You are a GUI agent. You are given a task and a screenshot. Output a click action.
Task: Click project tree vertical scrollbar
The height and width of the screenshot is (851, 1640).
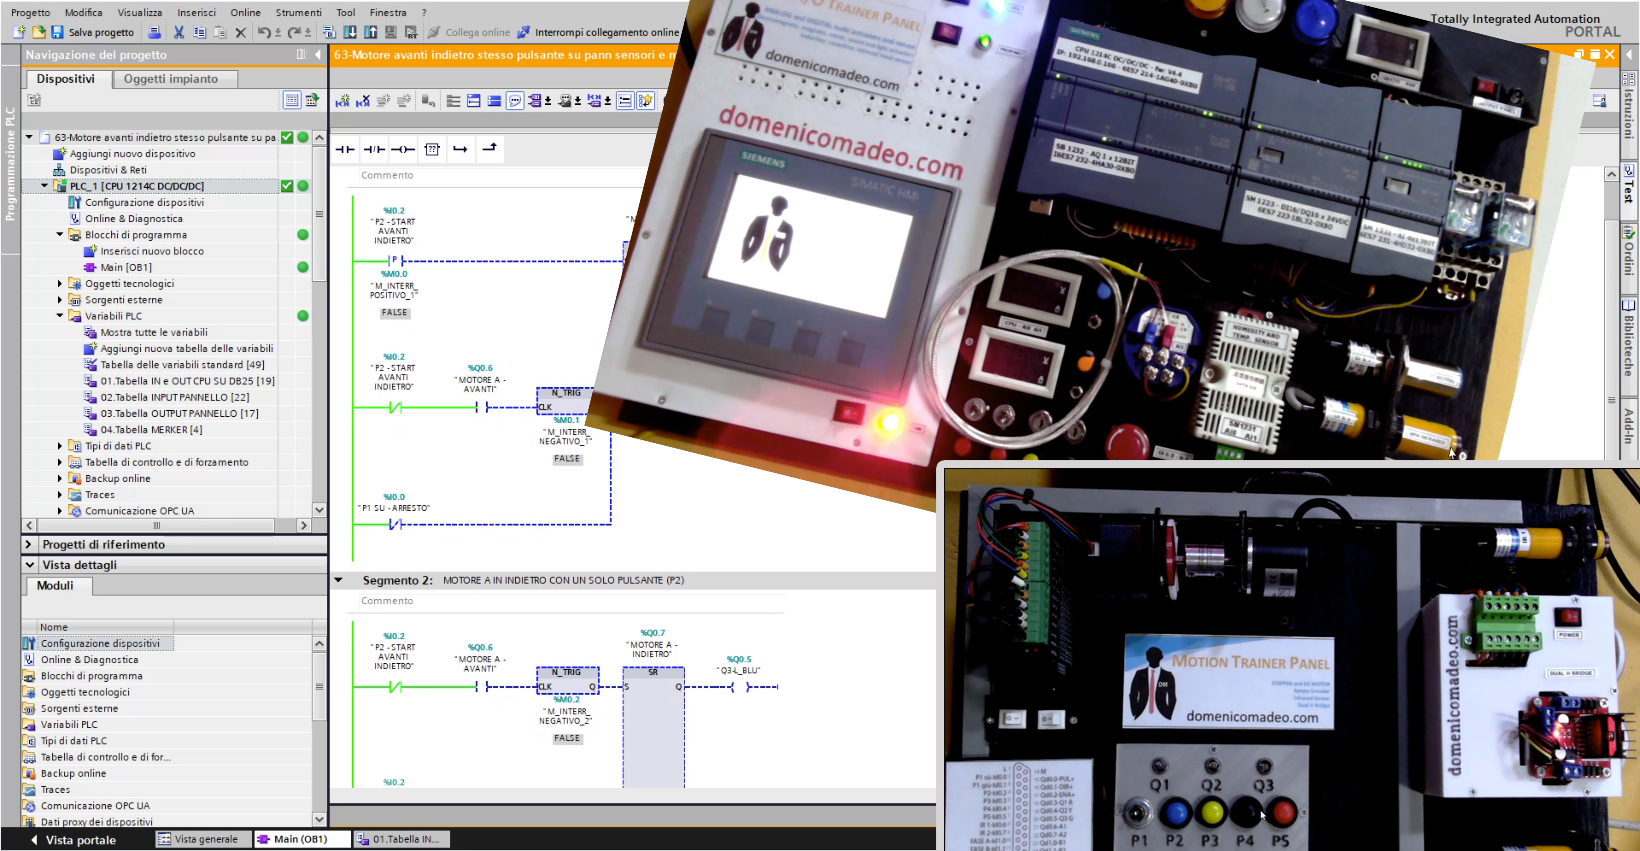(x=319, y=323)
